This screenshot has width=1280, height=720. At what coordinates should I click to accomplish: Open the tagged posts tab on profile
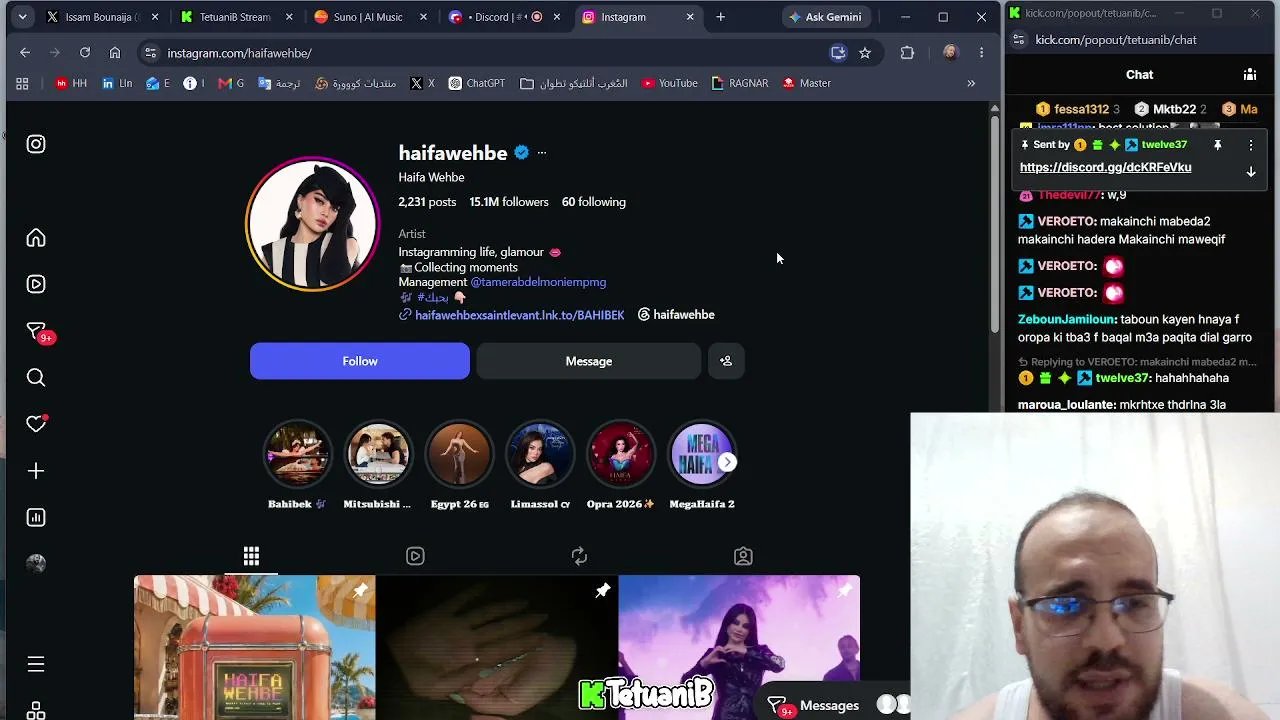(x=743, y=556)
